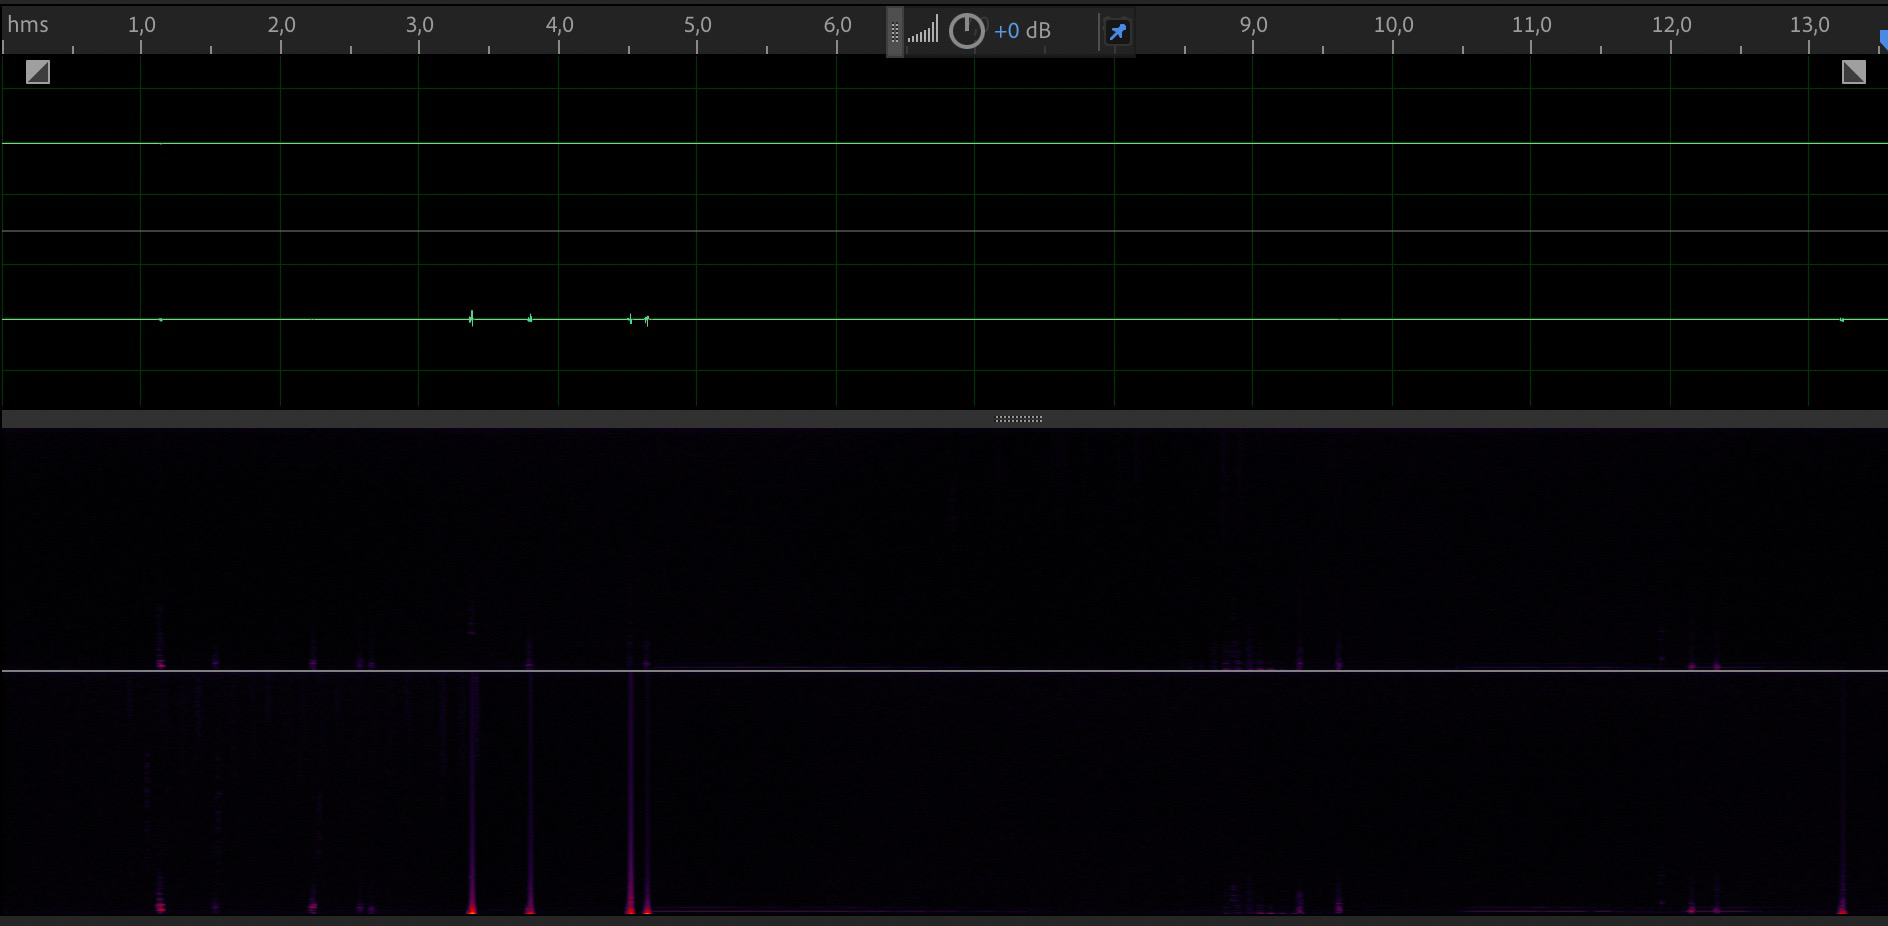Click the 3,0 mark on time ruler
Image resolution: width=1888 pixels, height=926 pixels.
pyautogui.click(x=419, y=26)
